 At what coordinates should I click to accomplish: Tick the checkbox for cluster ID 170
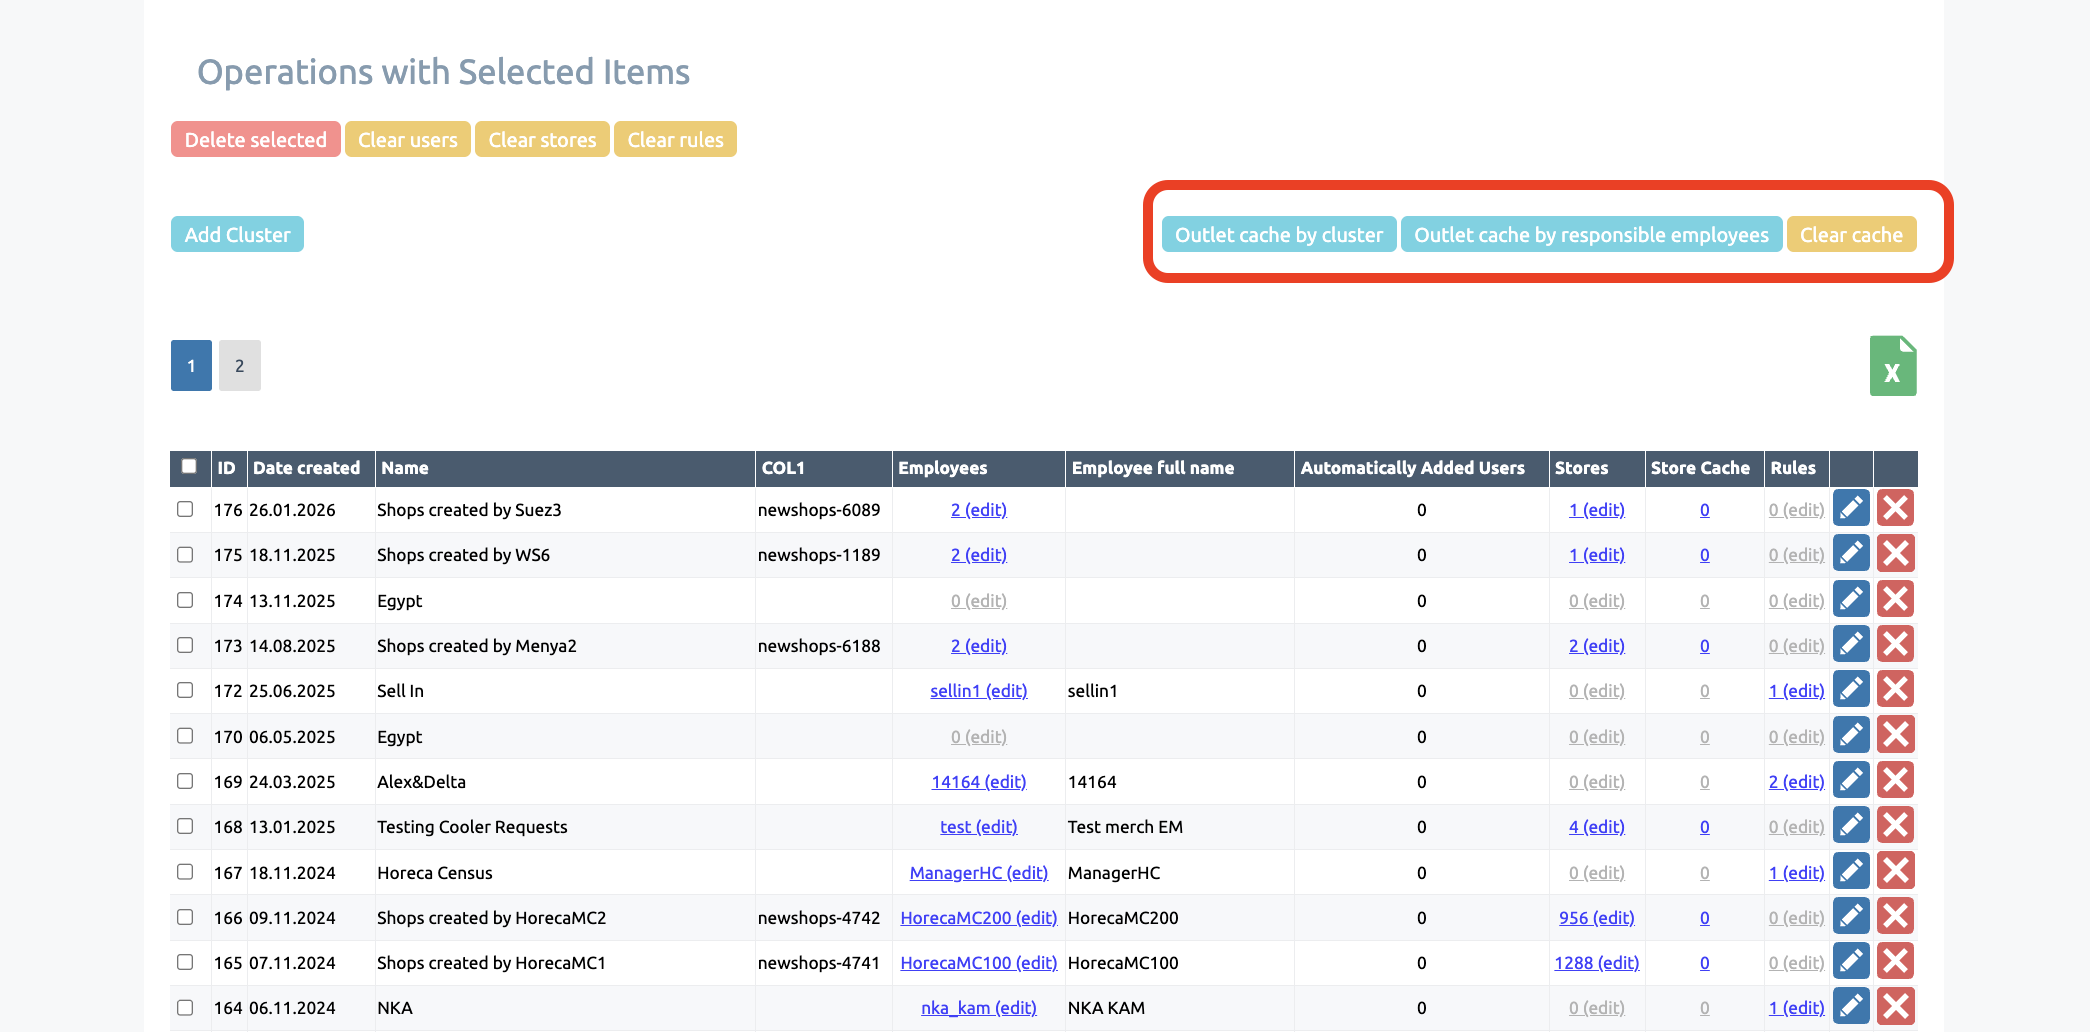(x=185, y=736)
